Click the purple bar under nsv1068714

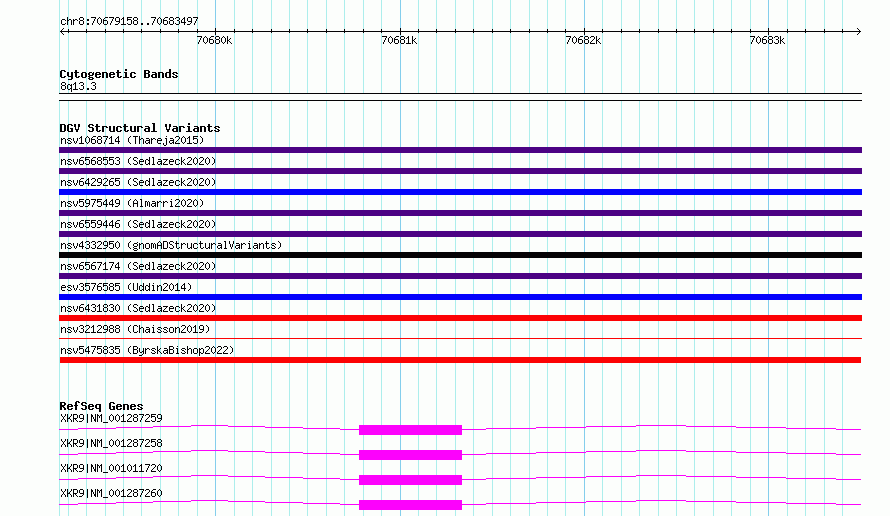coord(460,150)
